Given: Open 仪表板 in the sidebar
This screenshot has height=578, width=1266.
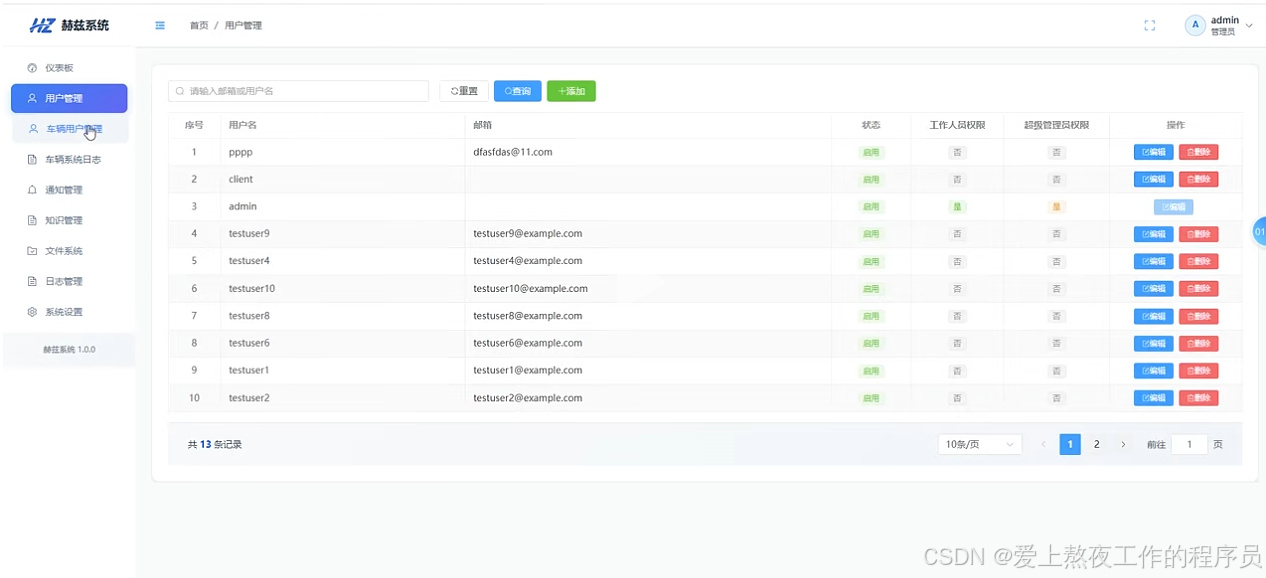Looking at the screenshot, I should [x=68, y=68].
